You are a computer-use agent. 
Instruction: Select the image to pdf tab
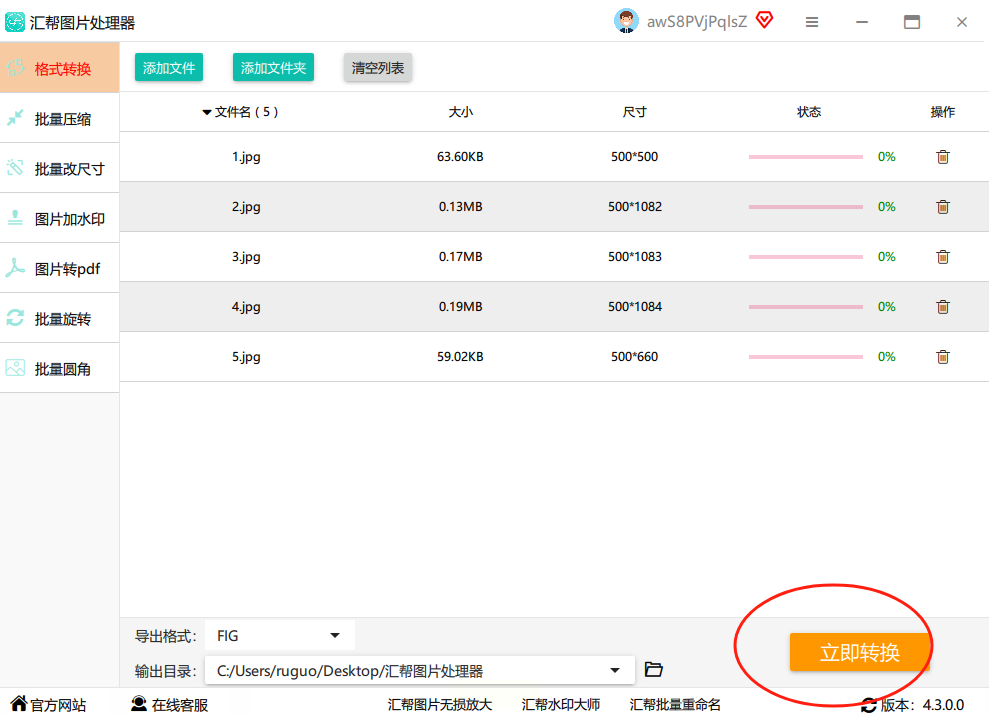tap(61, 269)
